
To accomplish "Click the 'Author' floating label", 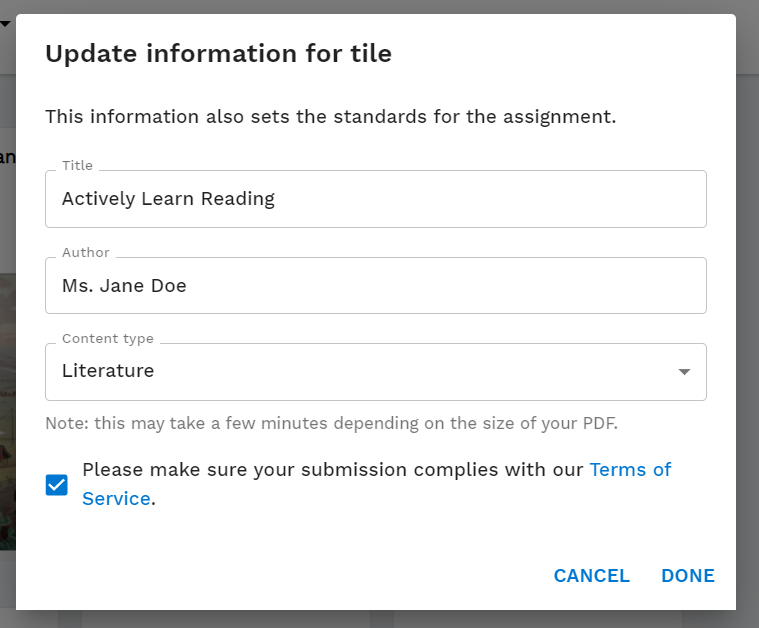I will [86, 252].
